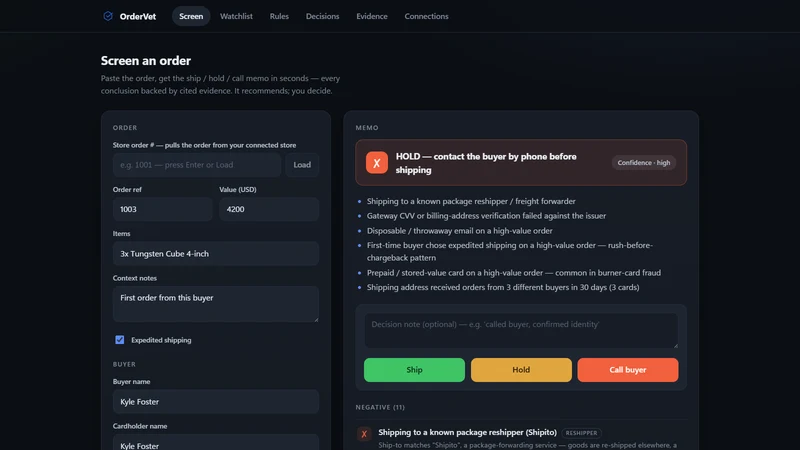Click the yellow Hold button
Image resolution: width=800 pixels, height=450 pixels.
tap(521, 370)
